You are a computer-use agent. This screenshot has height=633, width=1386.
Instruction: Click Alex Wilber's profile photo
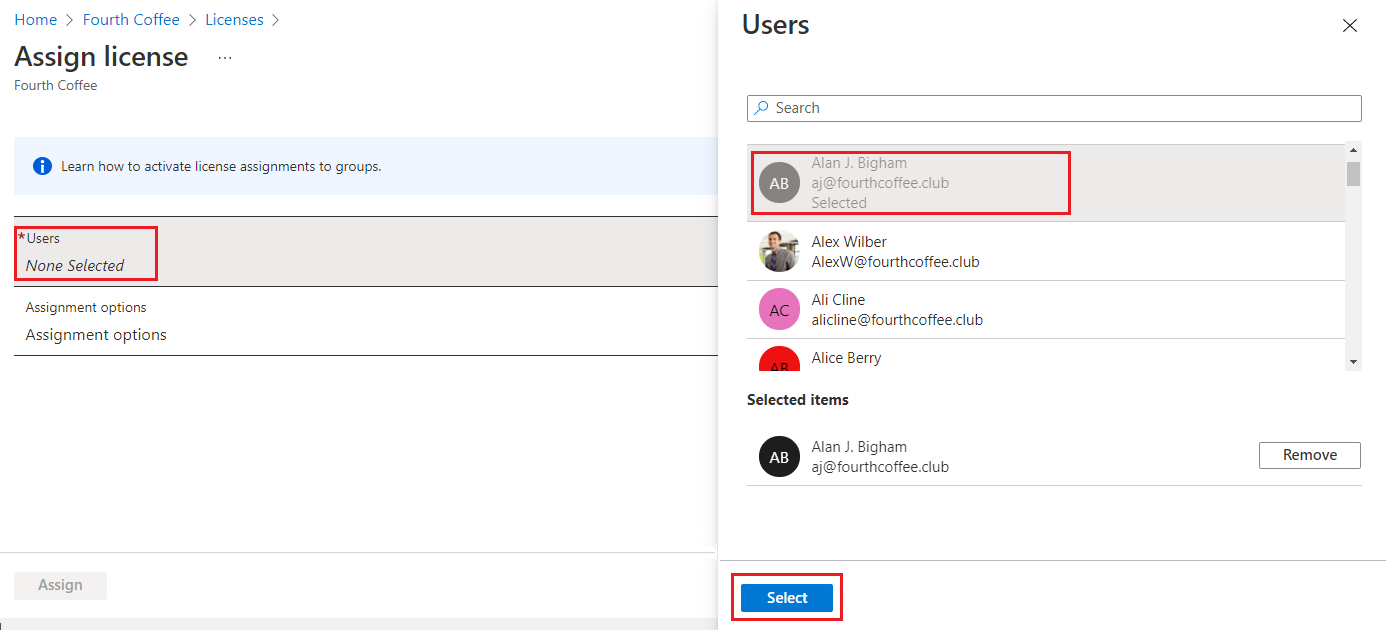point(779,252)
